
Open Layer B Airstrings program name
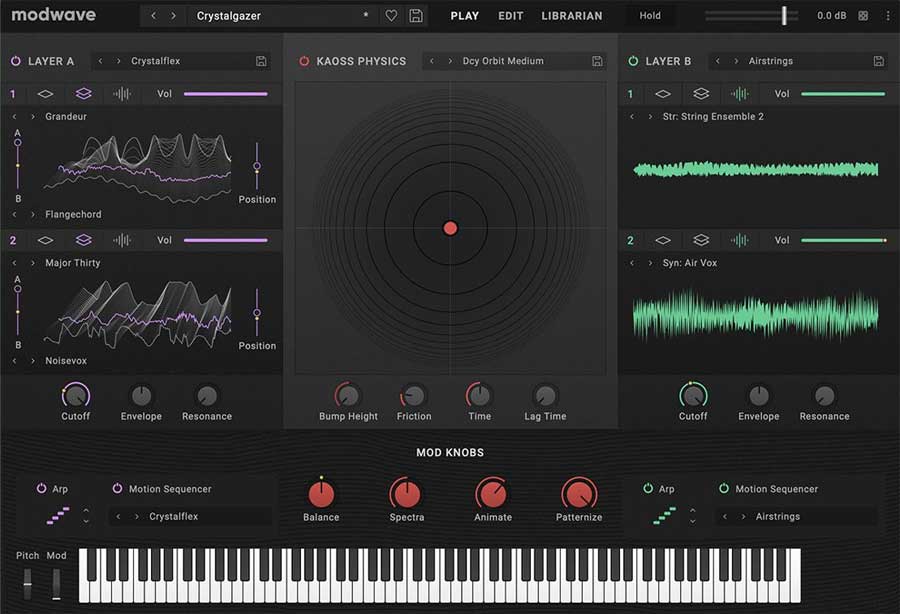coord(770,61)
